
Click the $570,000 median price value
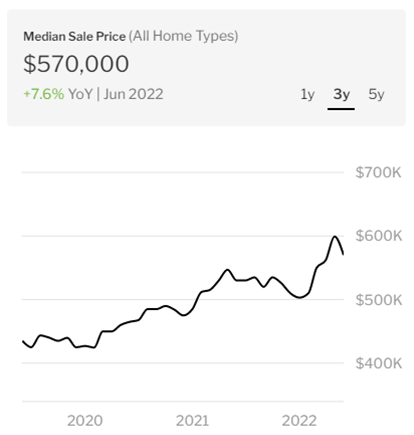pos(76,64)
